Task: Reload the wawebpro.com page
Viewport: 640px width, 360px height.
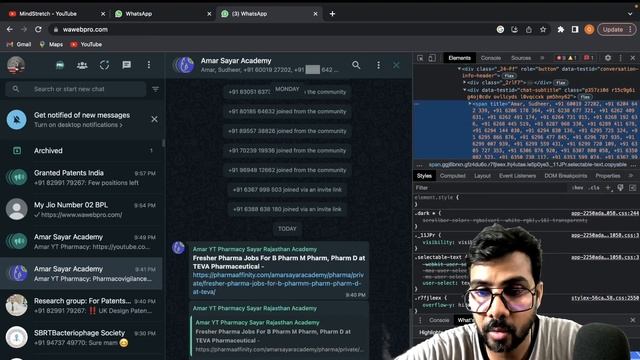Action: (x=38, y=29)
